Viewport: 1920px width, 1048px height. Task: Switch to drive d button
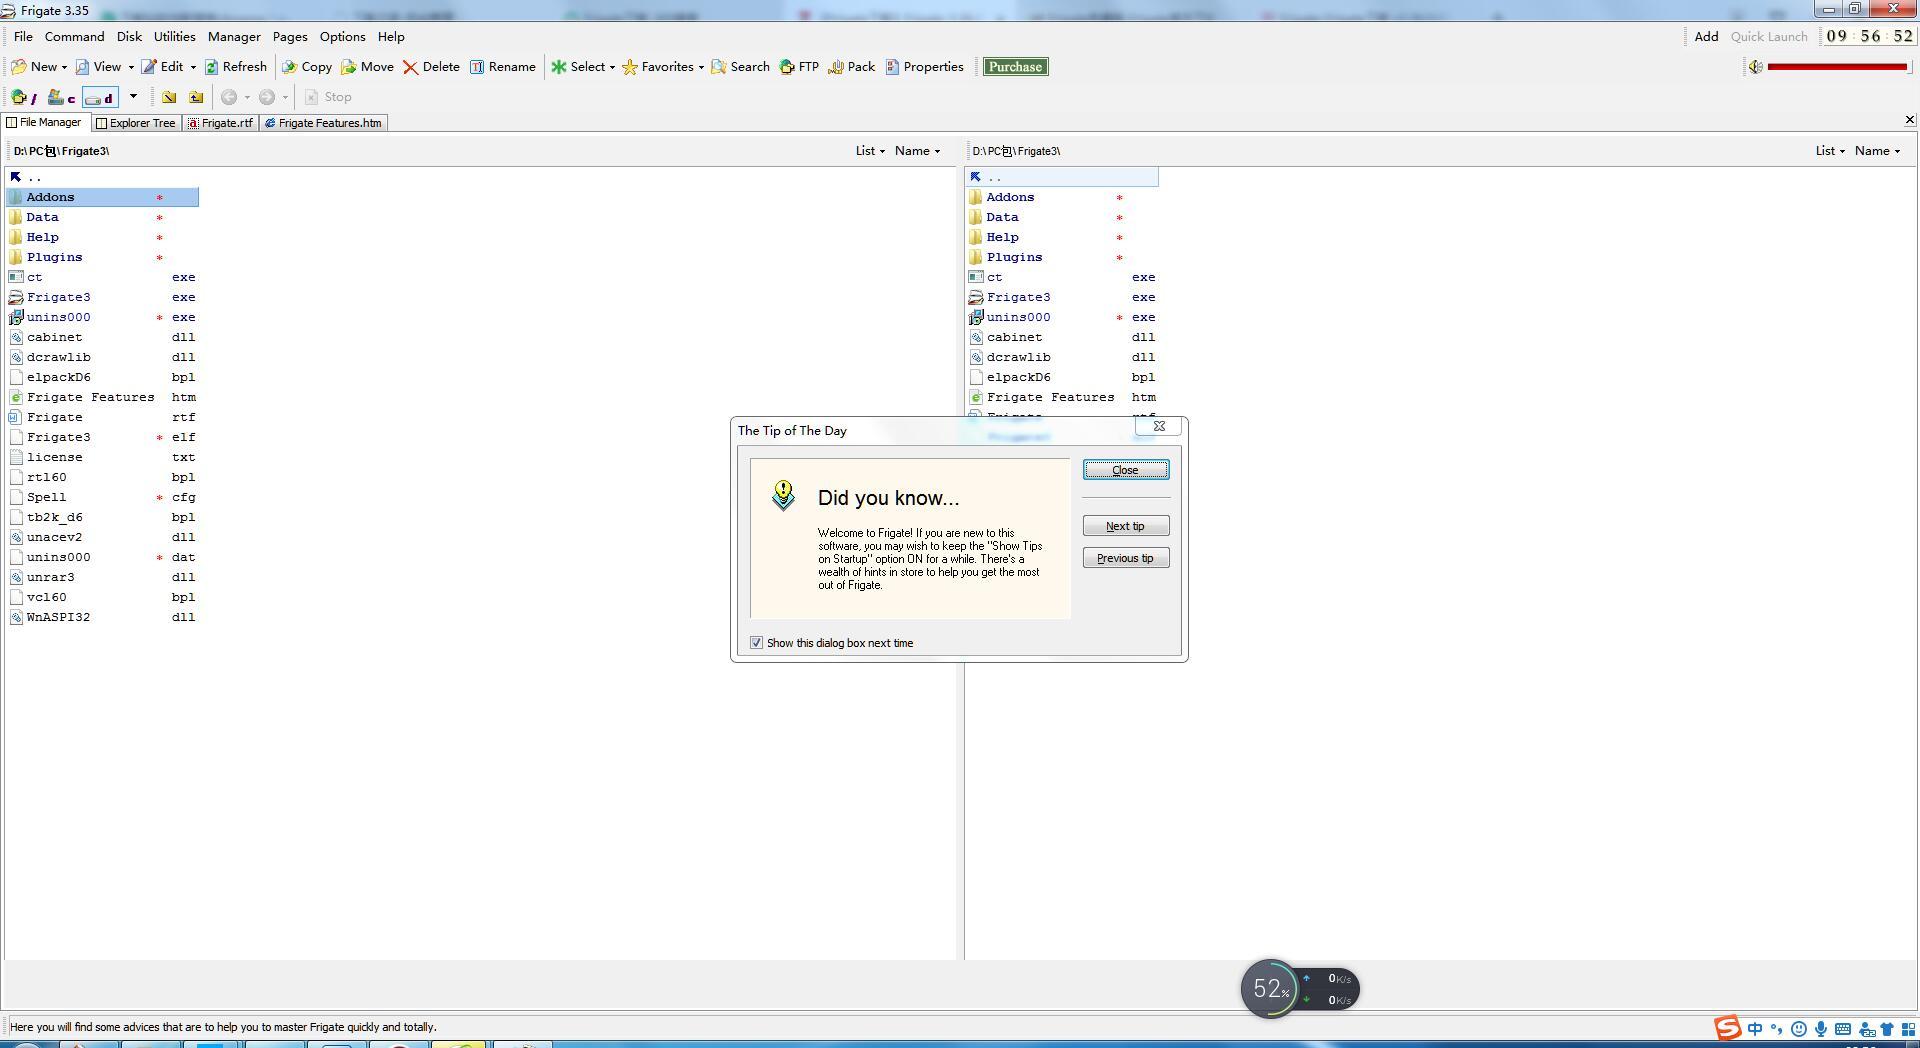click(100, 97)
